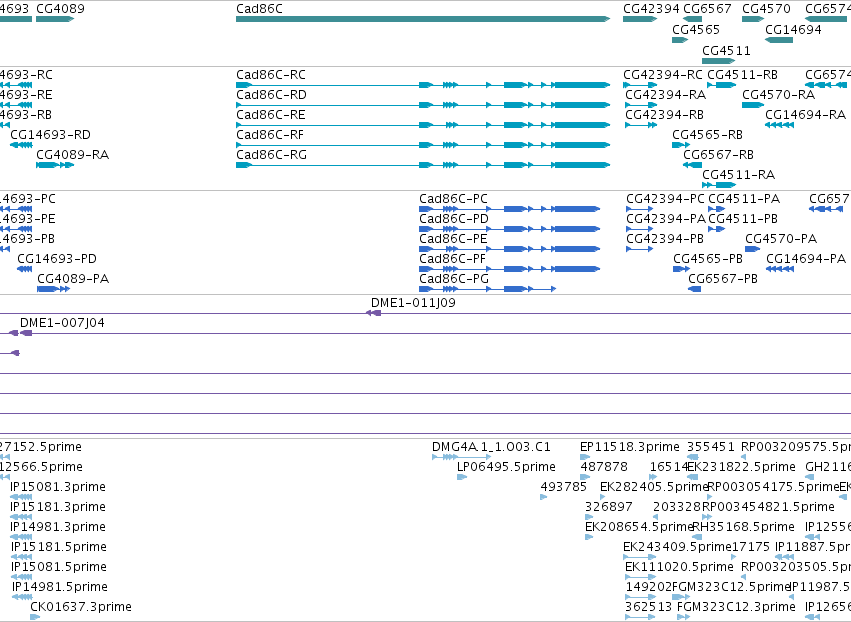Image resolution: width=851 pixels, height=622 pixels.
Task: Select the CG14693-PD protein label
Action: click(57, 259)
